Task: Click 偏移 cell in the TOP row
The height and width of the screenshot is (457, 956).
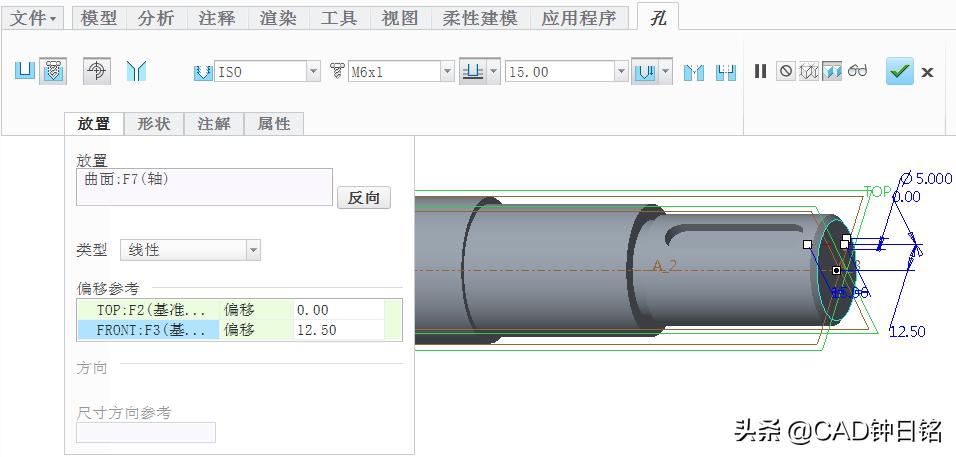Action: pyautogui.click(x=256, y=310)
